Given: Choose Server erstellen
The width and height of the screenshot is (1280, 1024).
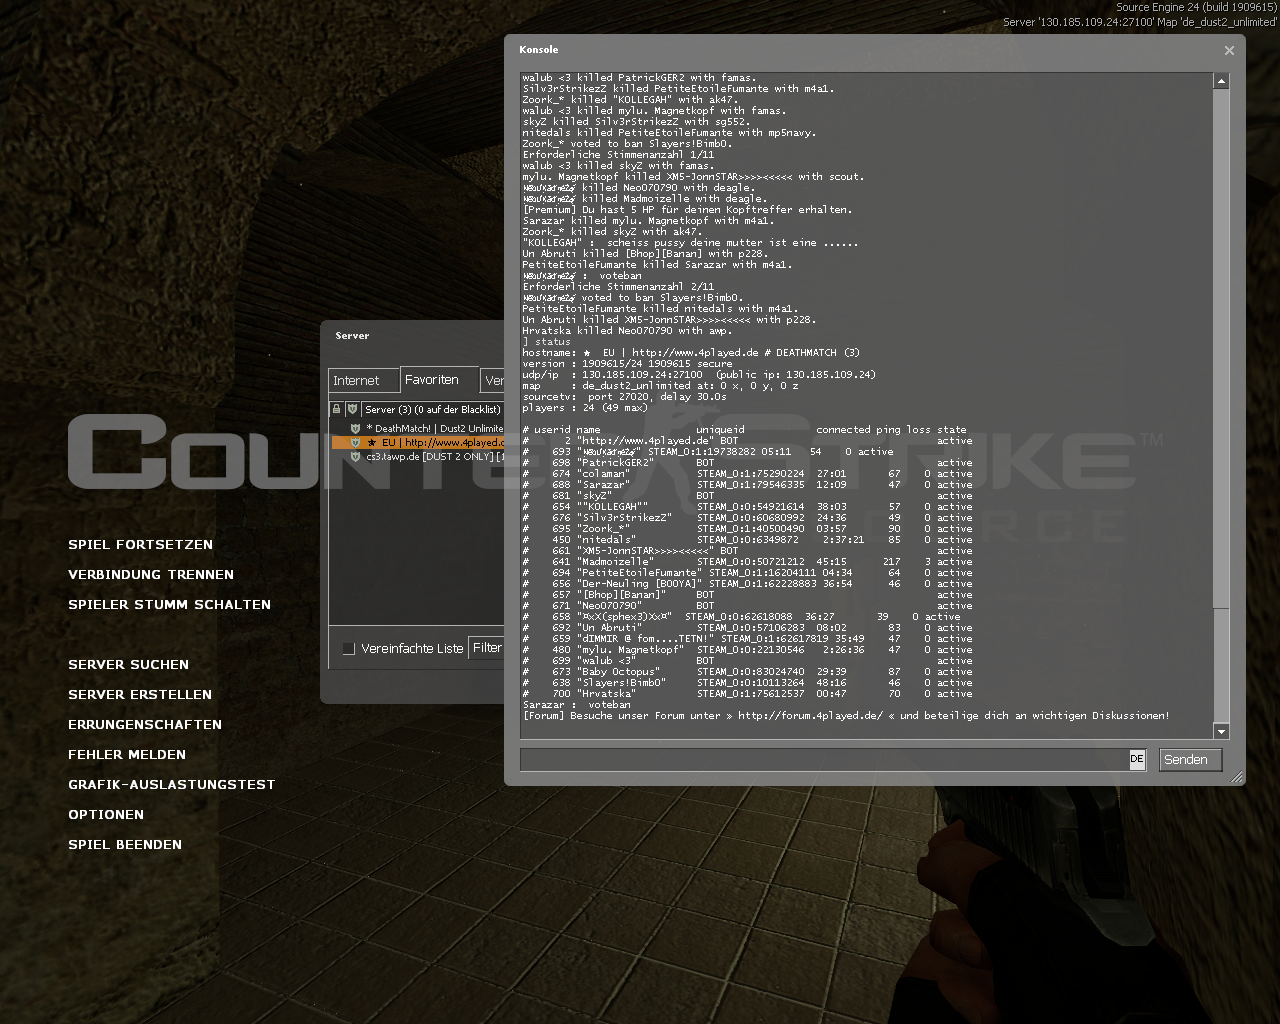Looking at the screenshot, I should [140, 695].
